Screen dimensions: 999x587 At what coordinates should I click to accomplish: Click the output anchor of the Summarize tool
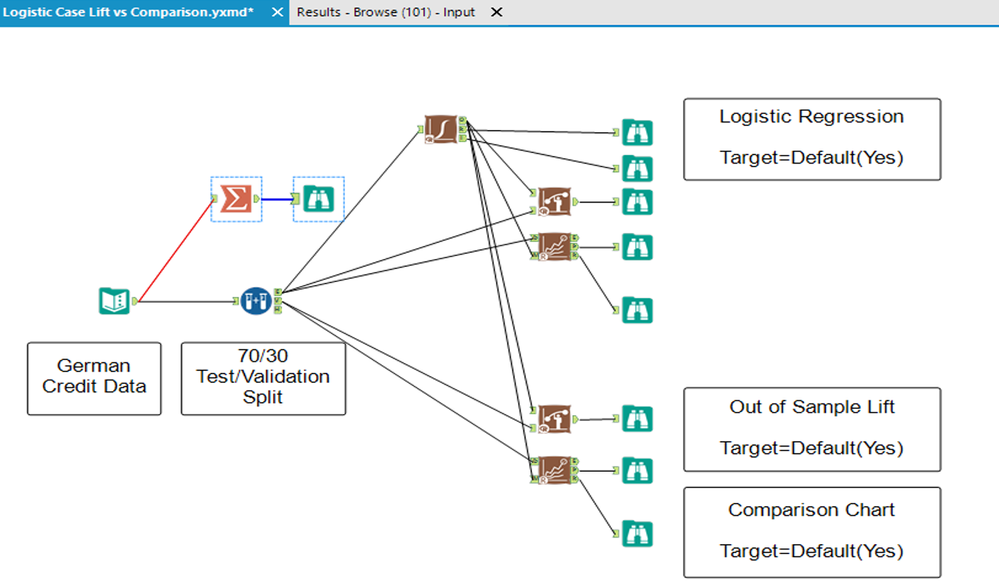pyautogui.click(x=256, y=199)
